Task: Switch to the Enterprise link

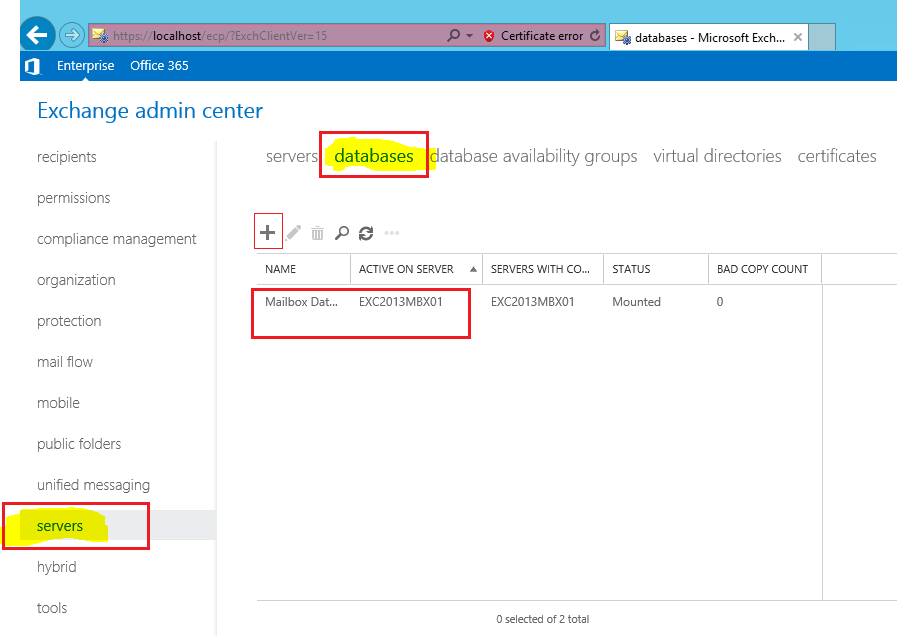Action: (x=85, y=66)
